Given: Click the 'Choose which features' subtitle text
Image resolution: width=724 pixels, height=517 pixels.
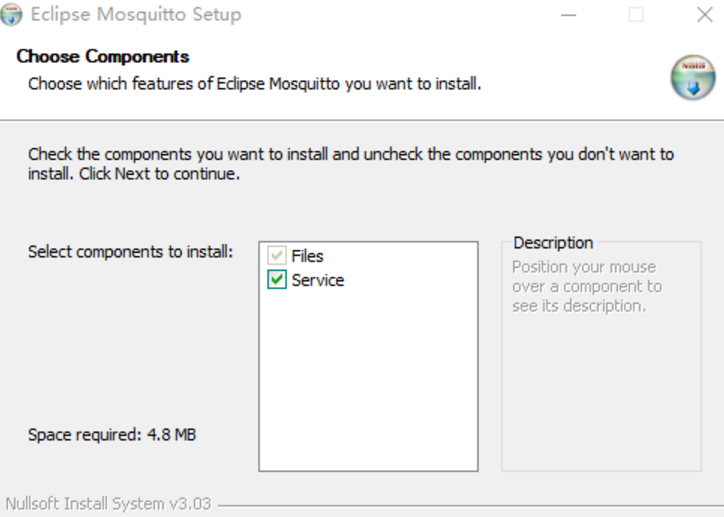Looking at the screenshot, I should (x=254, y=83).
